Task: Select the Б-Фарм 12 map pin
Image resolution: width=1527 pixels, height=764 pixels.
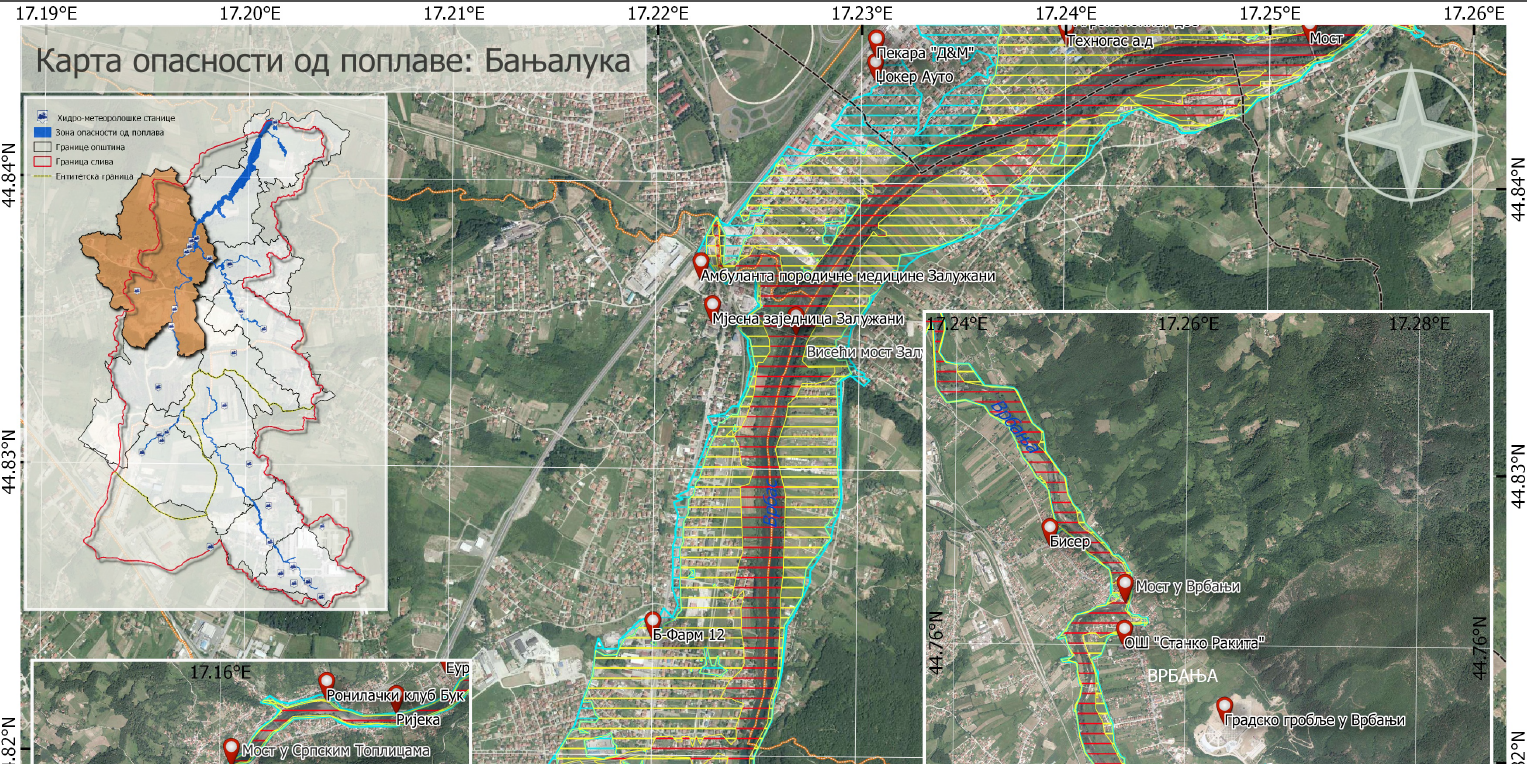Action: pos(653,622)
